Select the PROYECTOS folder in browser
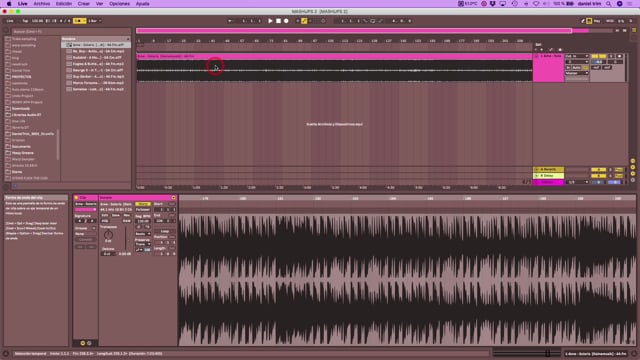The image size is (640, 360). point(21,77)
